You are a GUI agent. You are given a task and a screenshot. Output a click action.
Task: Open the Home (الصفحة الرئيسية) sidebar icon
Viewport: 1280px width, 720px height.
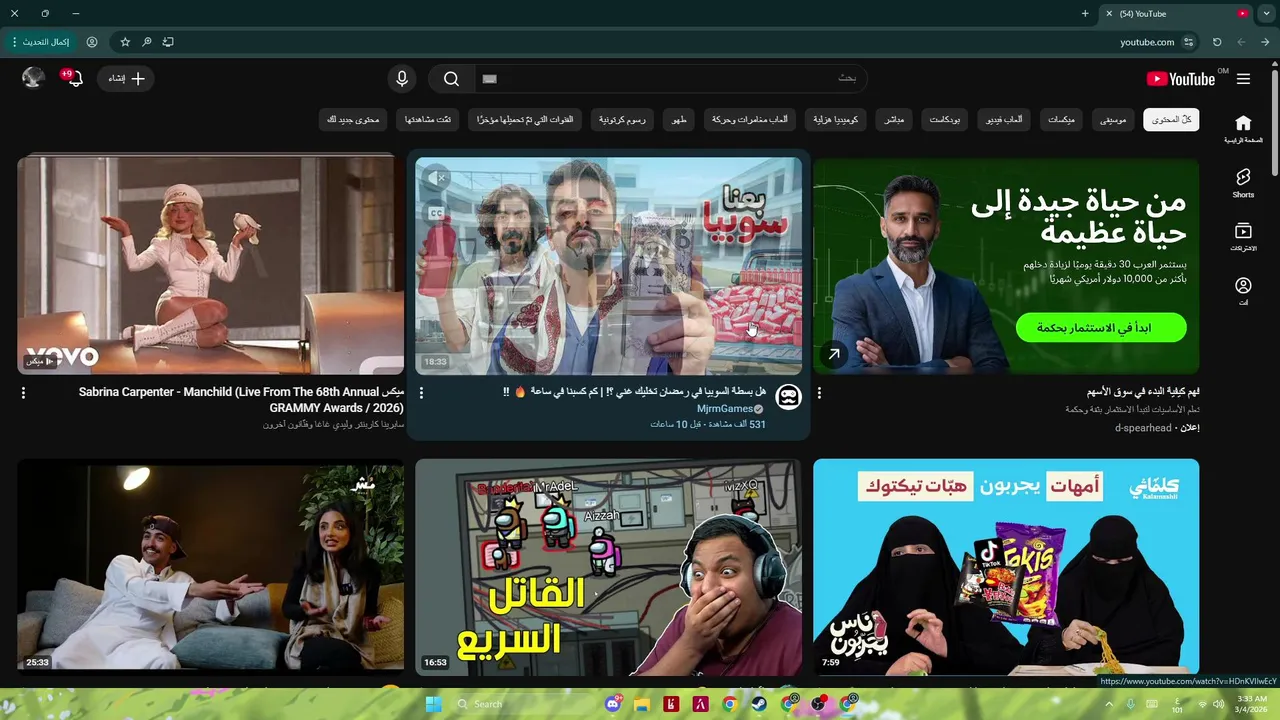click(1243, 129)
